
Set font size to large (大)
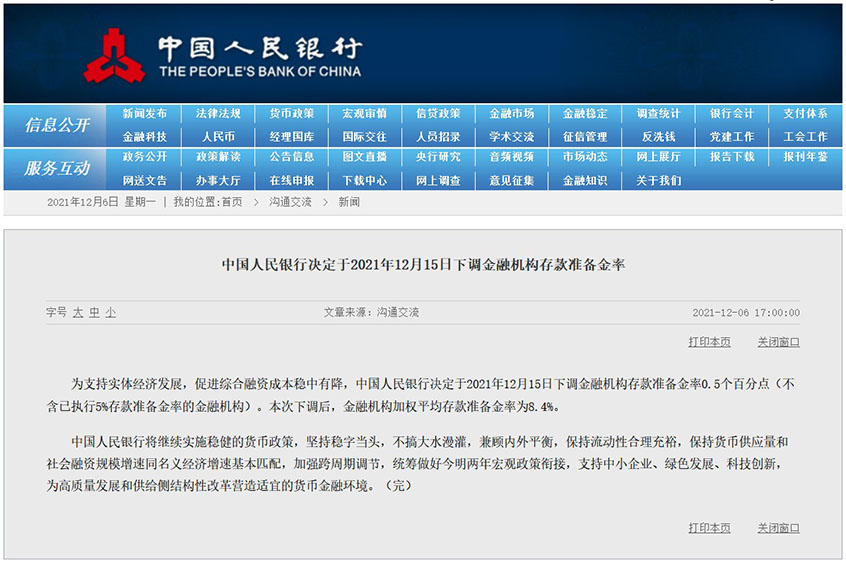pyautogui.click(x=78, y=312)
